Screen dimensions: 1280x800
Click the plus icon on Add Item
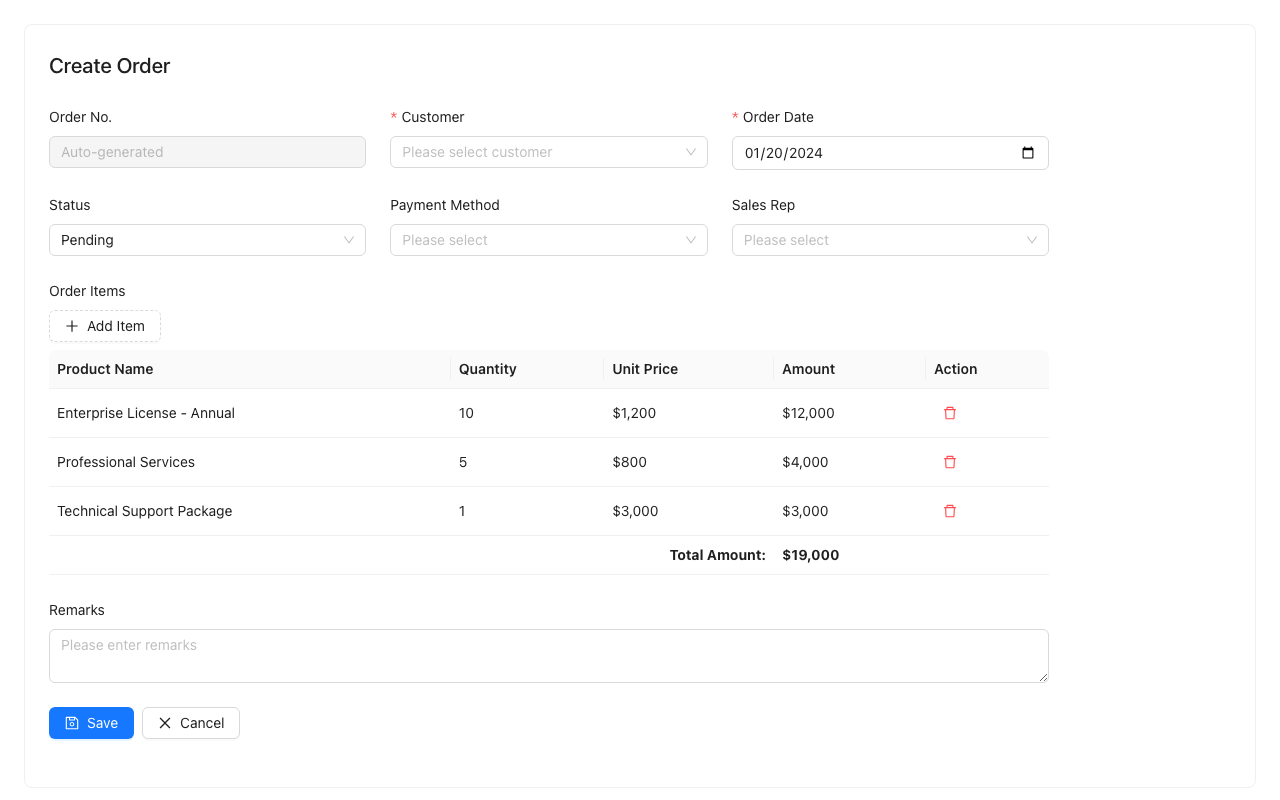(71, 326)
